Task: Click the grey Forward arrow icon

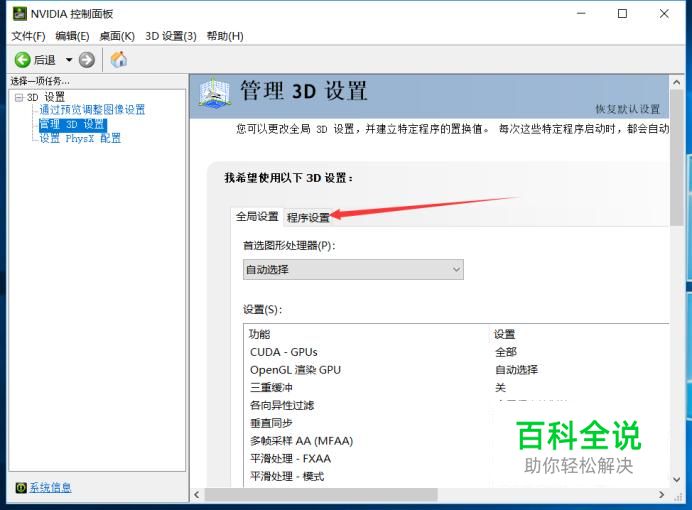Action: (86, 60)
